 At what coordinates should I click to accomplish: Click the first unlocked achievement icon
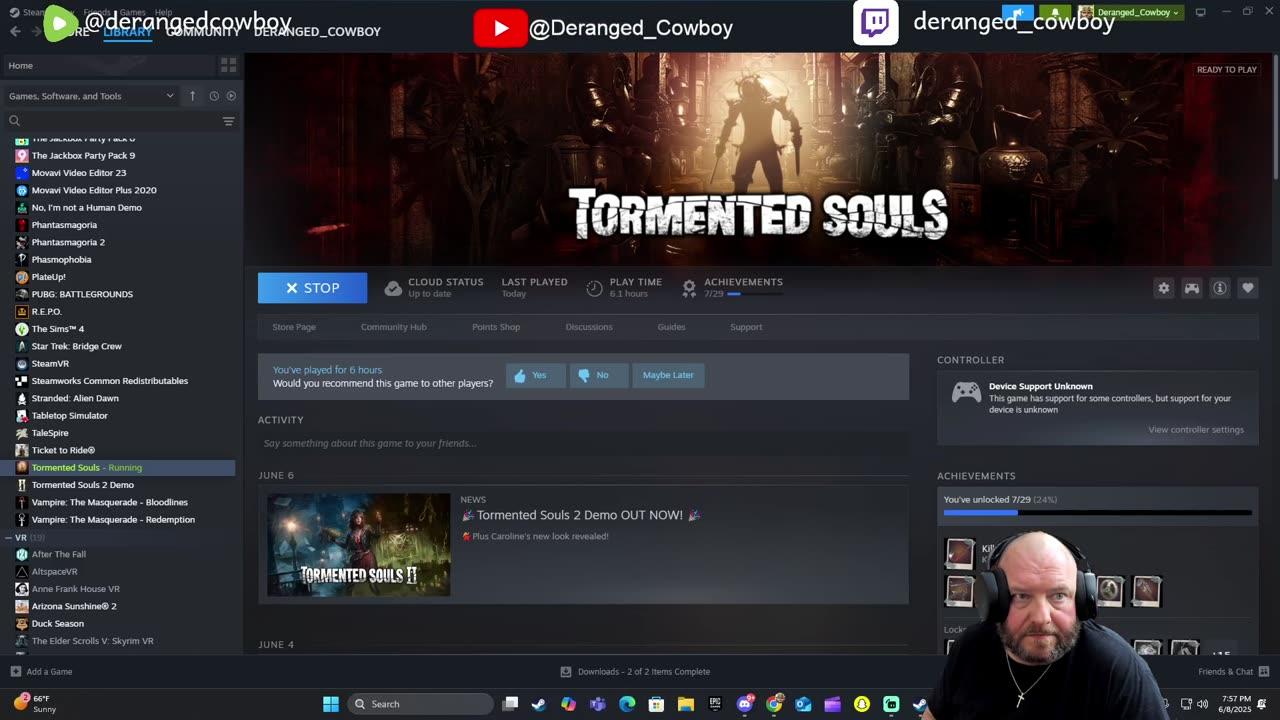960,553
